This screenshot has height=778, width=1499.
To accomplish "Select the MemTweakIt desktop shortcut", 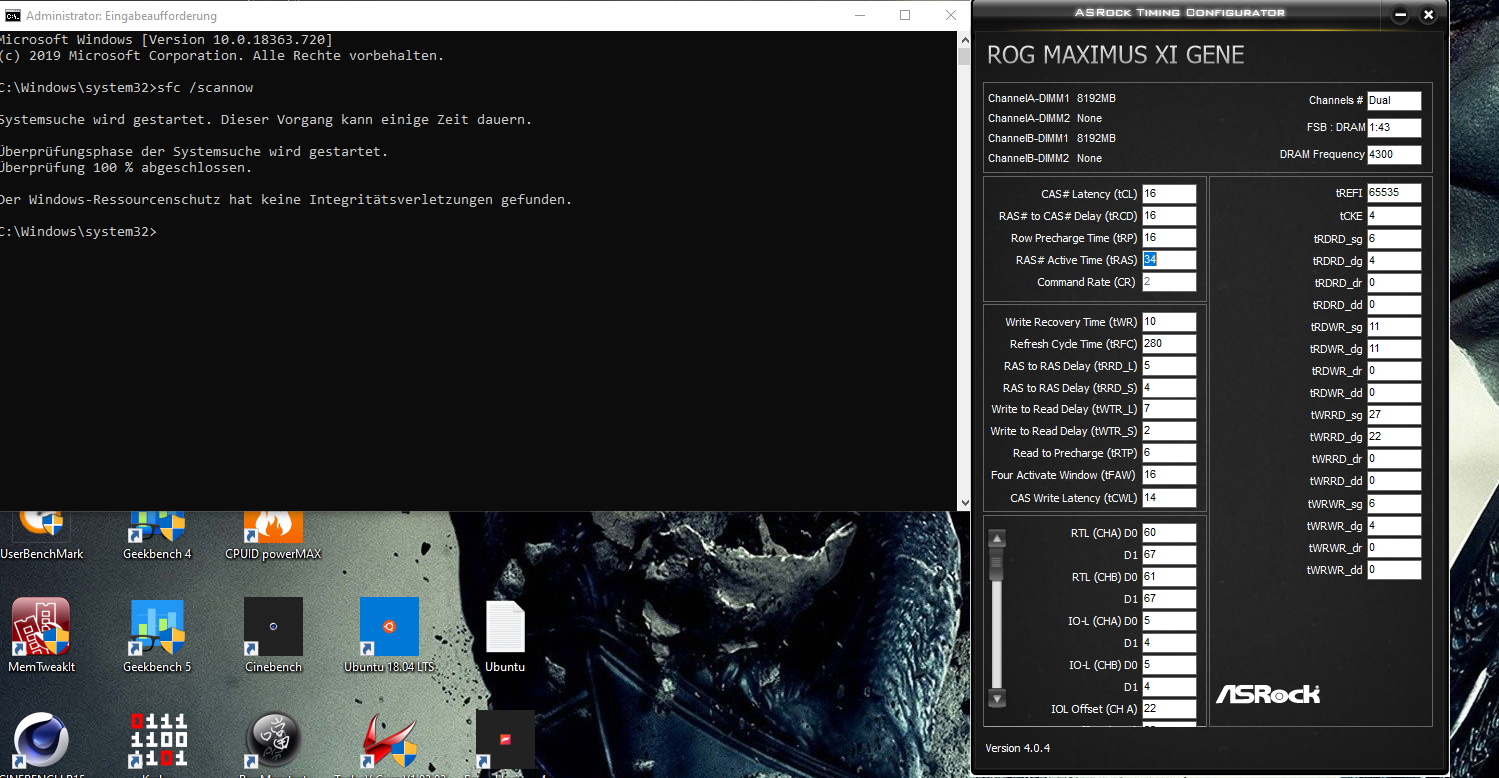I will (x=41, y=635).
